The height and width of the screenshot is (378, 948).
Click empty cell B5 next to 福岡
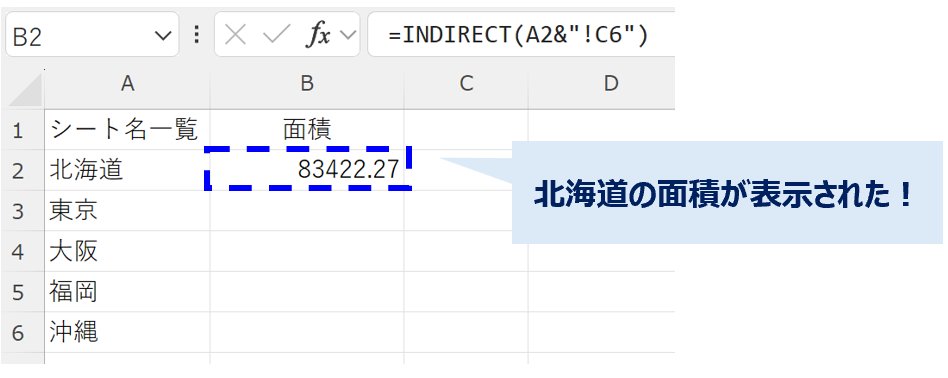307,292
